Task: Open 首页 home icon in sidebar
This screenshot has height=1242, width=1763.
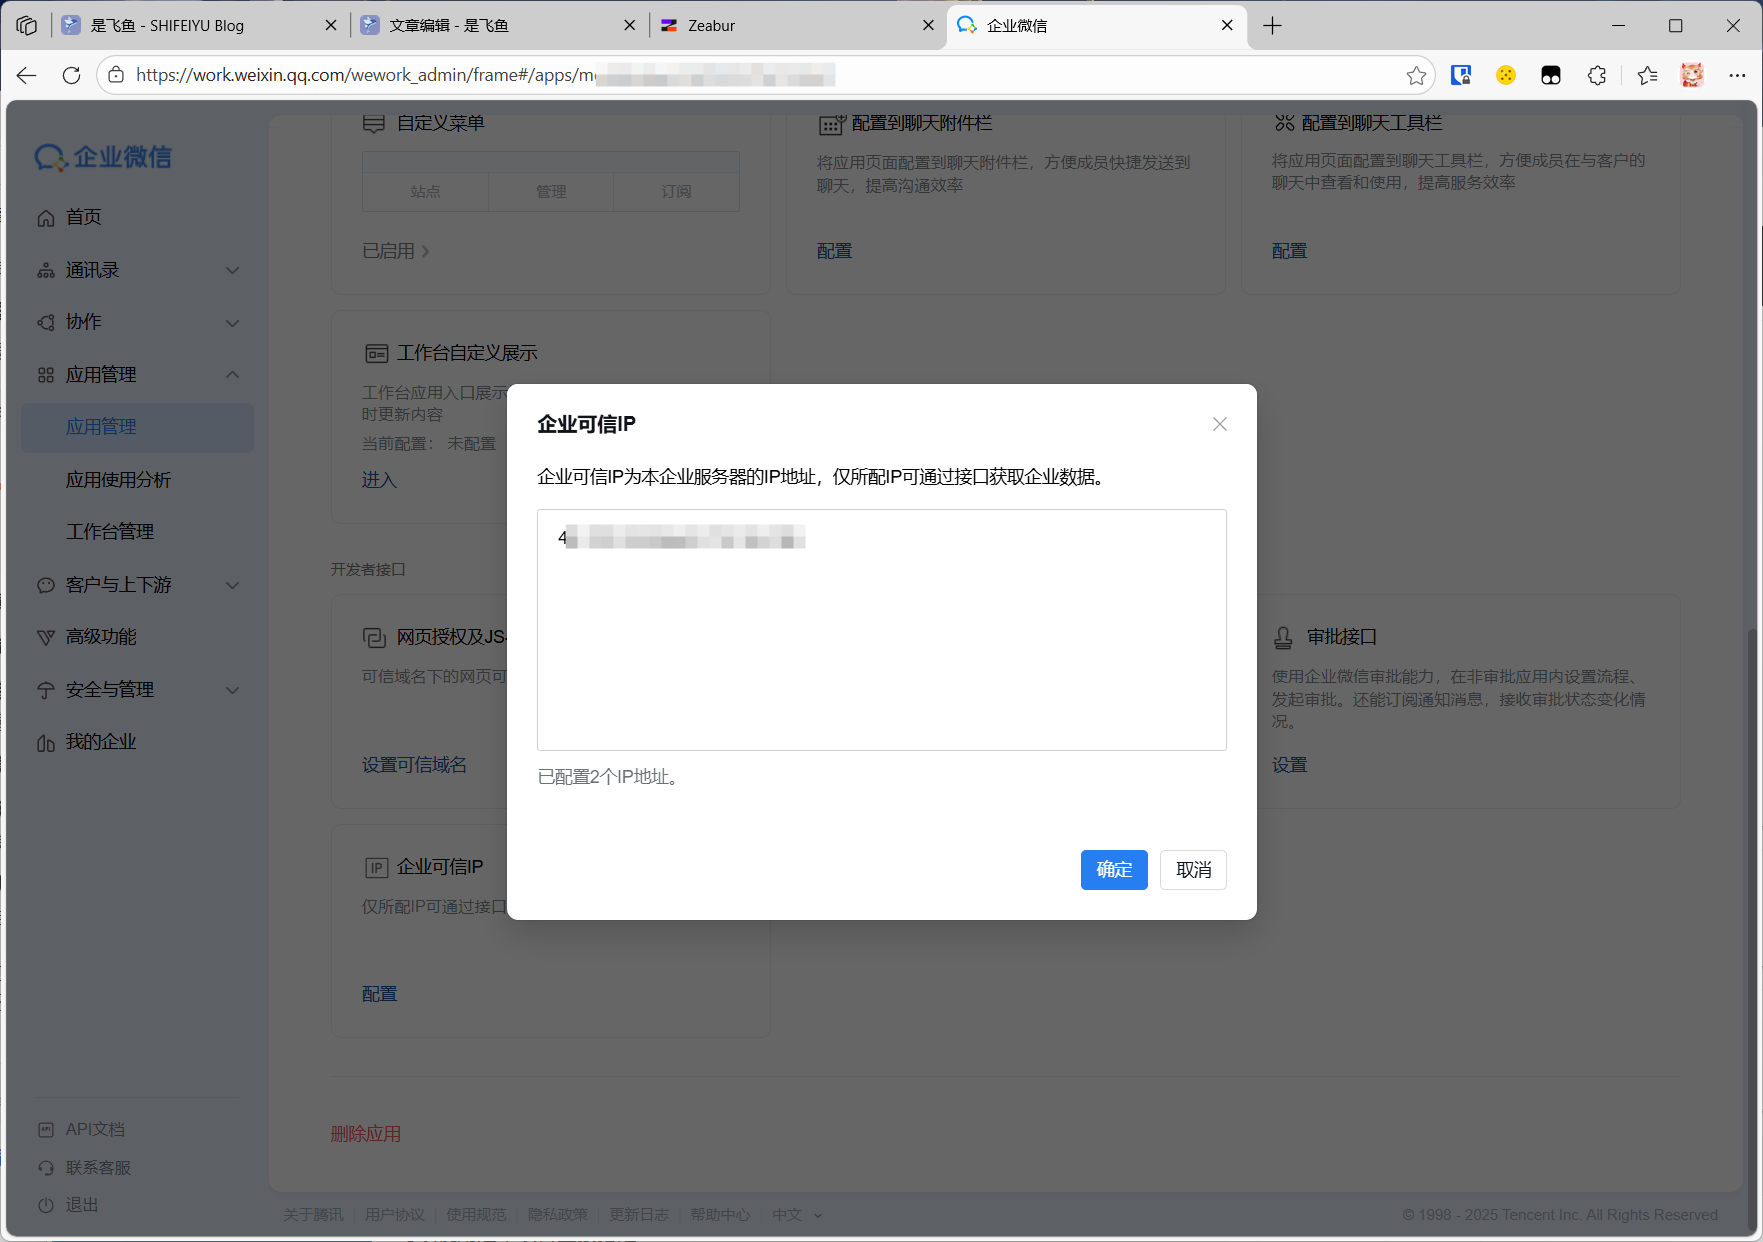Action: pyautogui.click(x=46, y=218)
